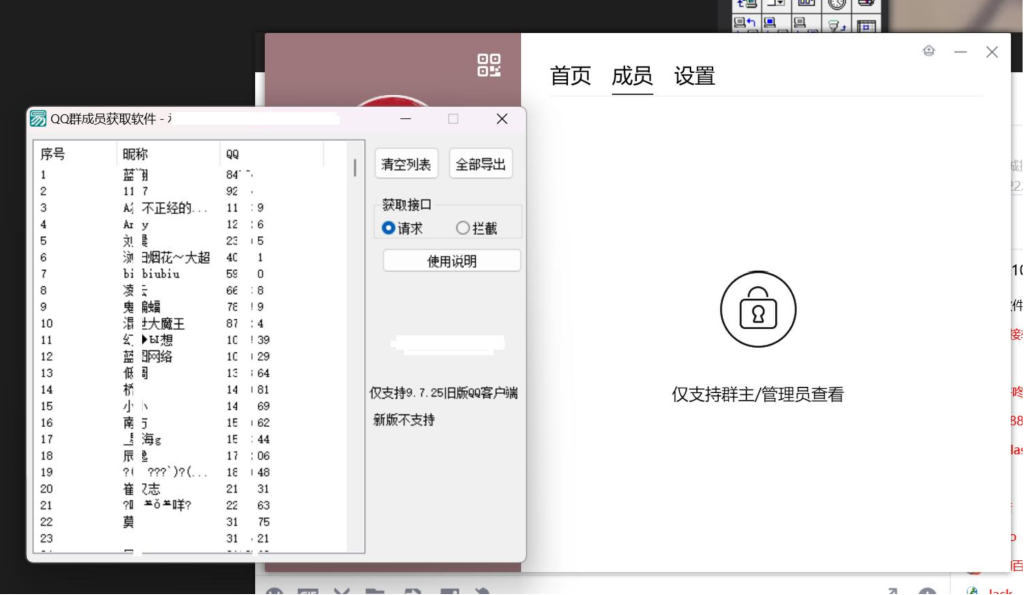Sort by the 昵称 column header

coord(135,154)
